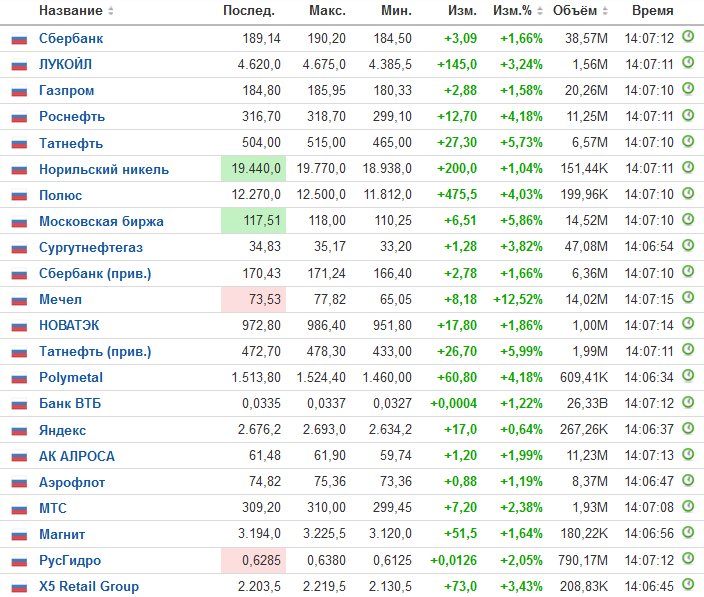The image size is (704, 597).
Task: Open the Роснефть stock link
Action: [x=72, y=117]
